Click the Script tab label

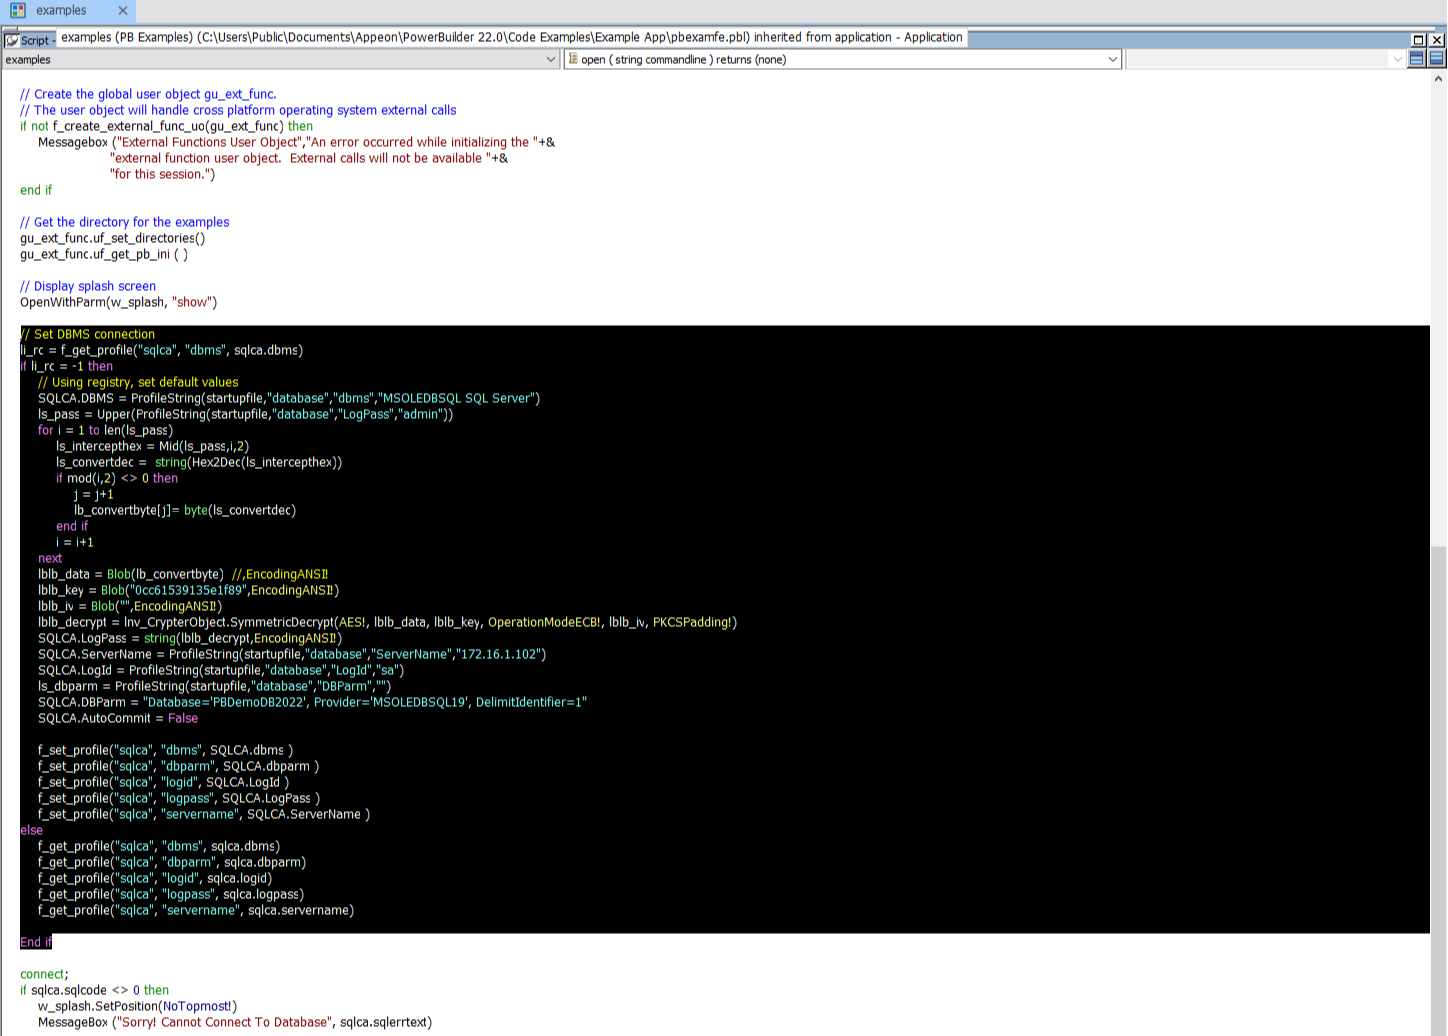33,40
